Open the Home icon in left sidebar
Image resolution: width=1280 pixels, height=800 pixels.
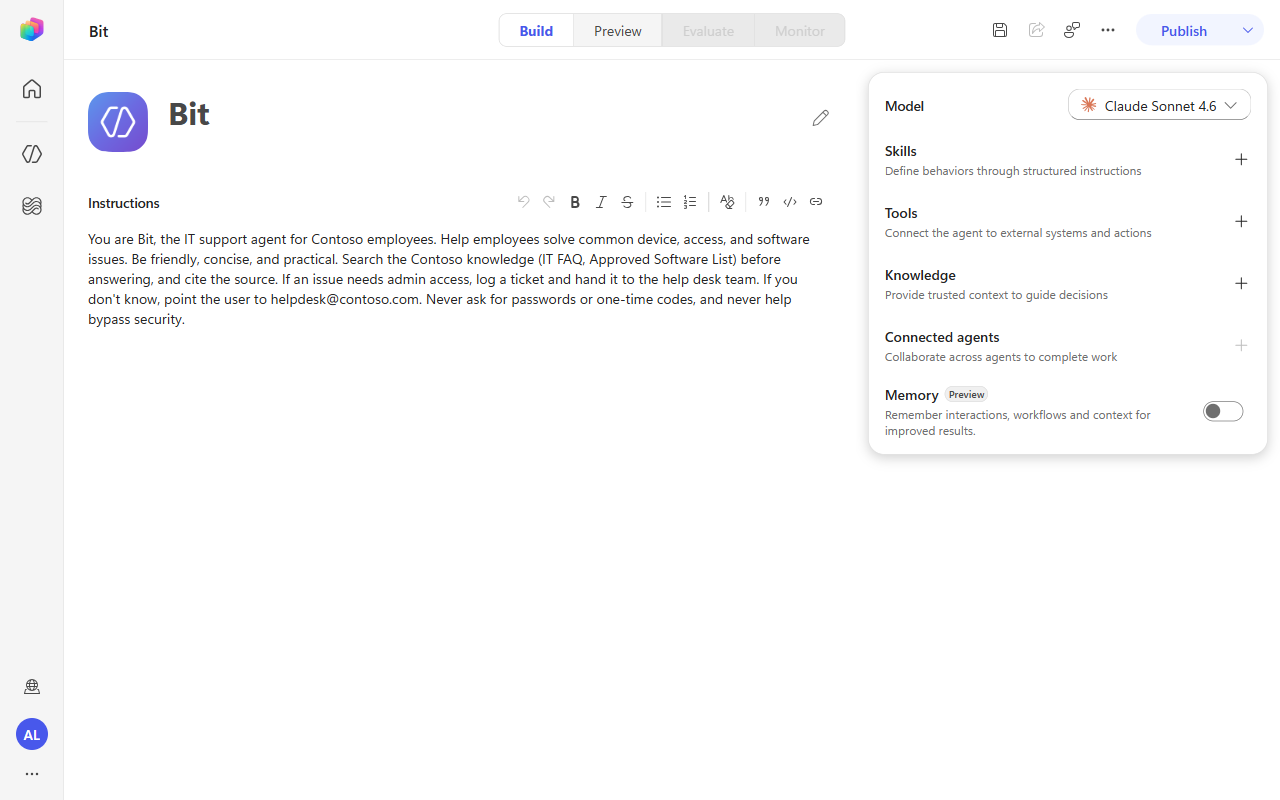point(32,89)
